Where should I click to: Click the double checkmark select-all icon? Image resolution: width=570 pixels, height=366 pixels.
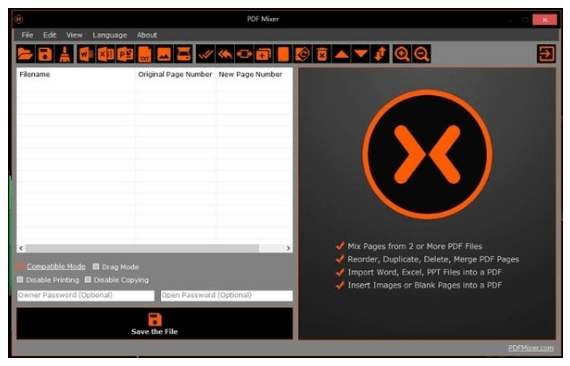tap(205, 54)
